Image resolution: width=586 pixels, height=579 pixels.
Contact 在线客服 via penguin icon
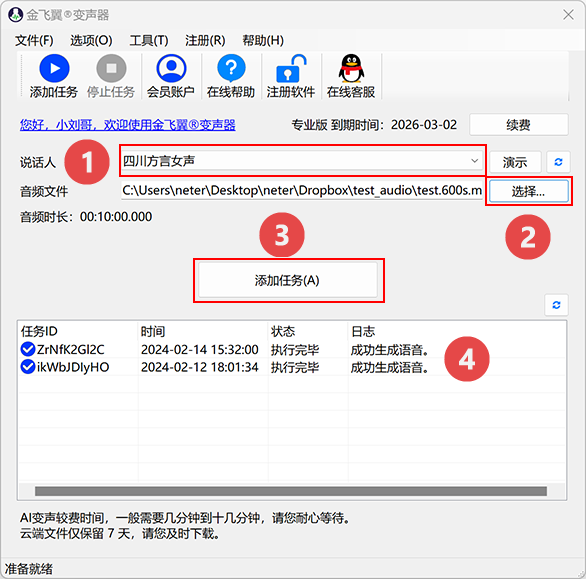tap(351, 68)
